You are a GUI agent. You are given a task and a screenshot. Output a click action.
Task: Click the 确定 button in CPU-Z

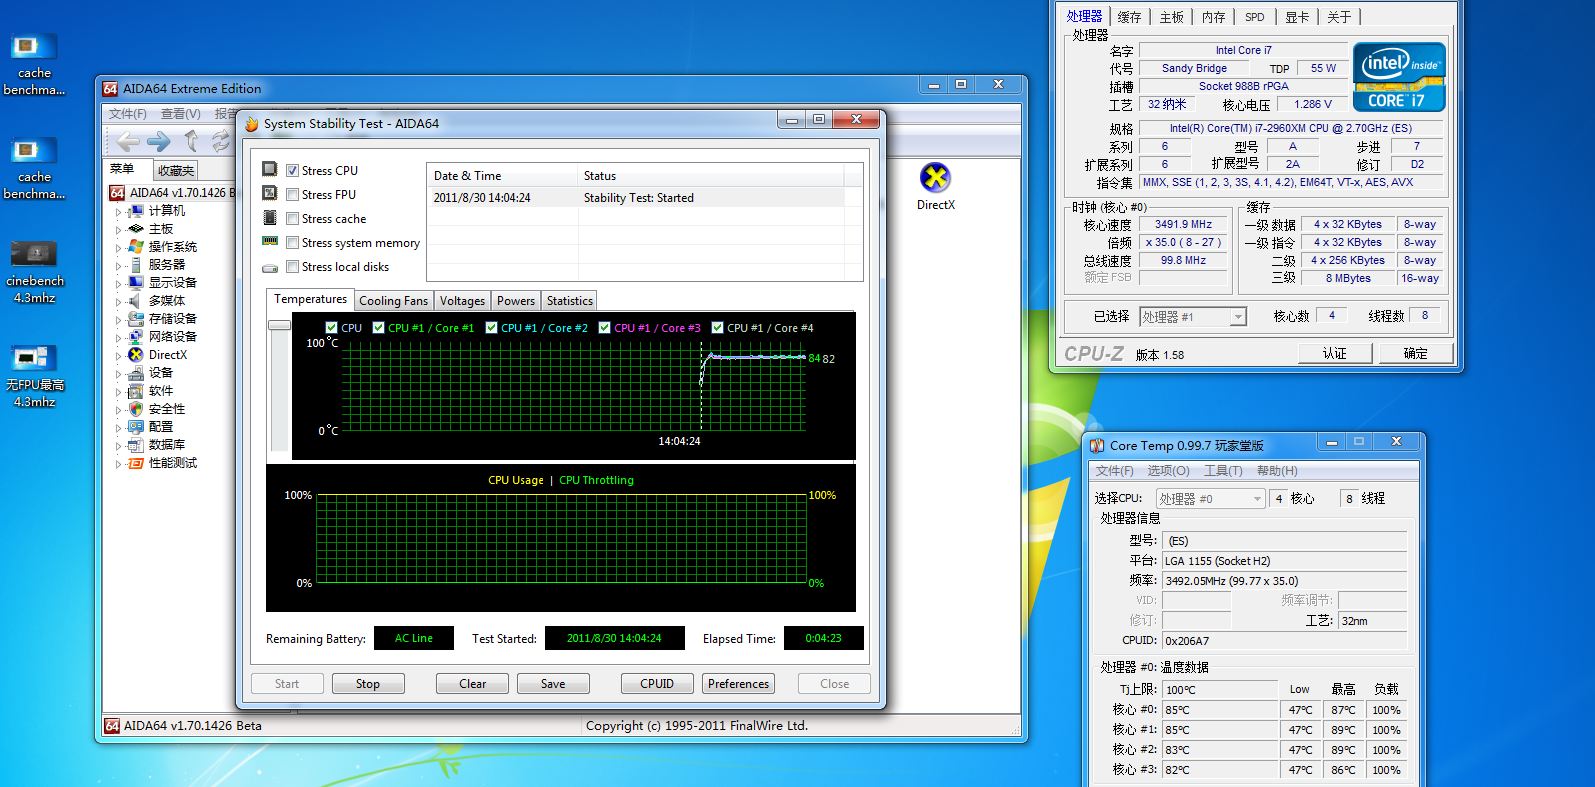(x=1415, y=353)
